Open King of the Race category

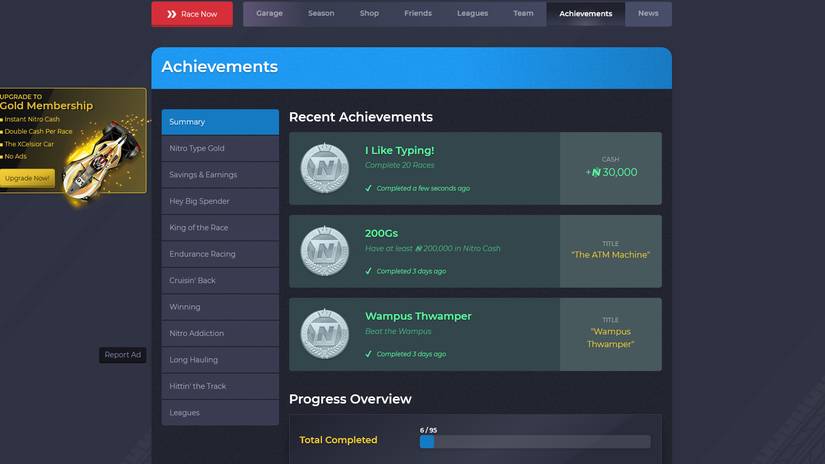[220, 227]
